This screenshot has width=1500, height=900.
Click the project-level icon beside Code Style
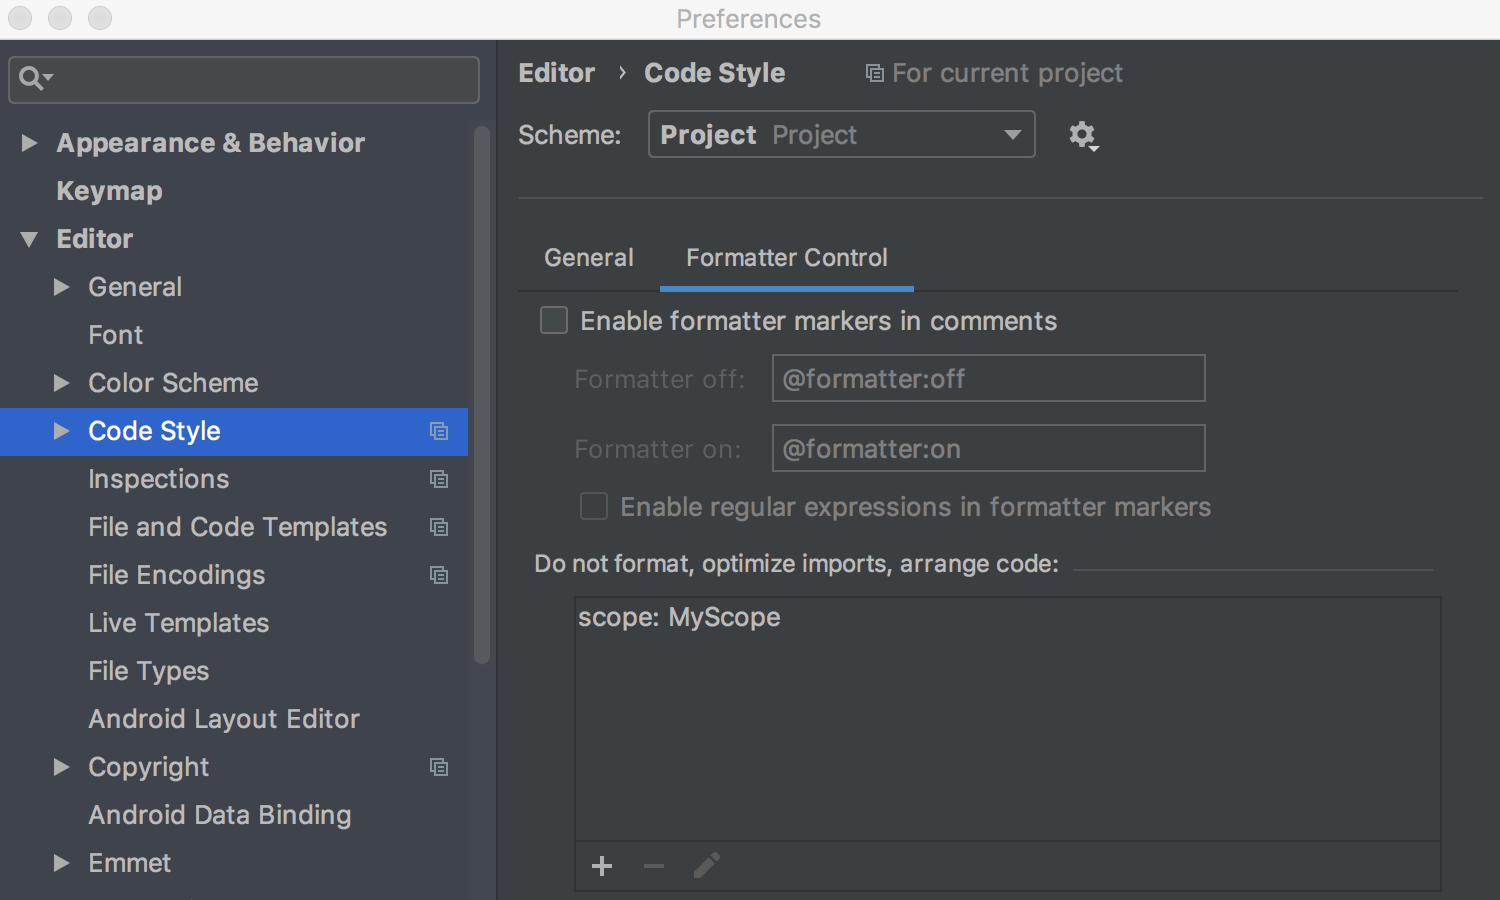pos(438,431)
